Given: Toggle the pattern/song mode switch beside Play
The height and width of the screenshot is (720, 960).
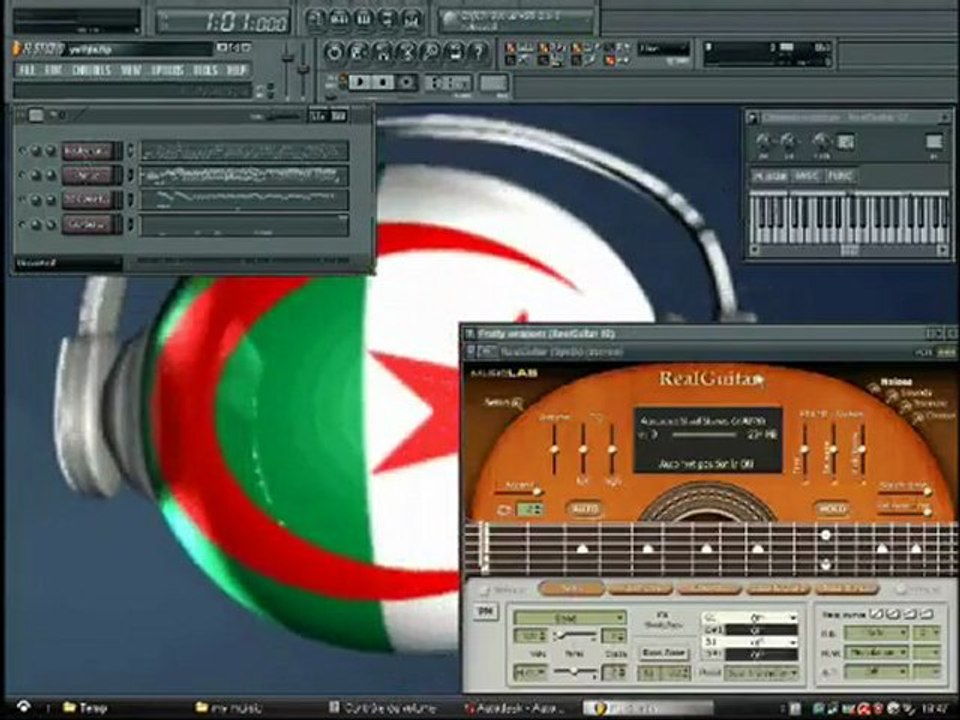Looking at the screenshot, I should tap(343, 81).
